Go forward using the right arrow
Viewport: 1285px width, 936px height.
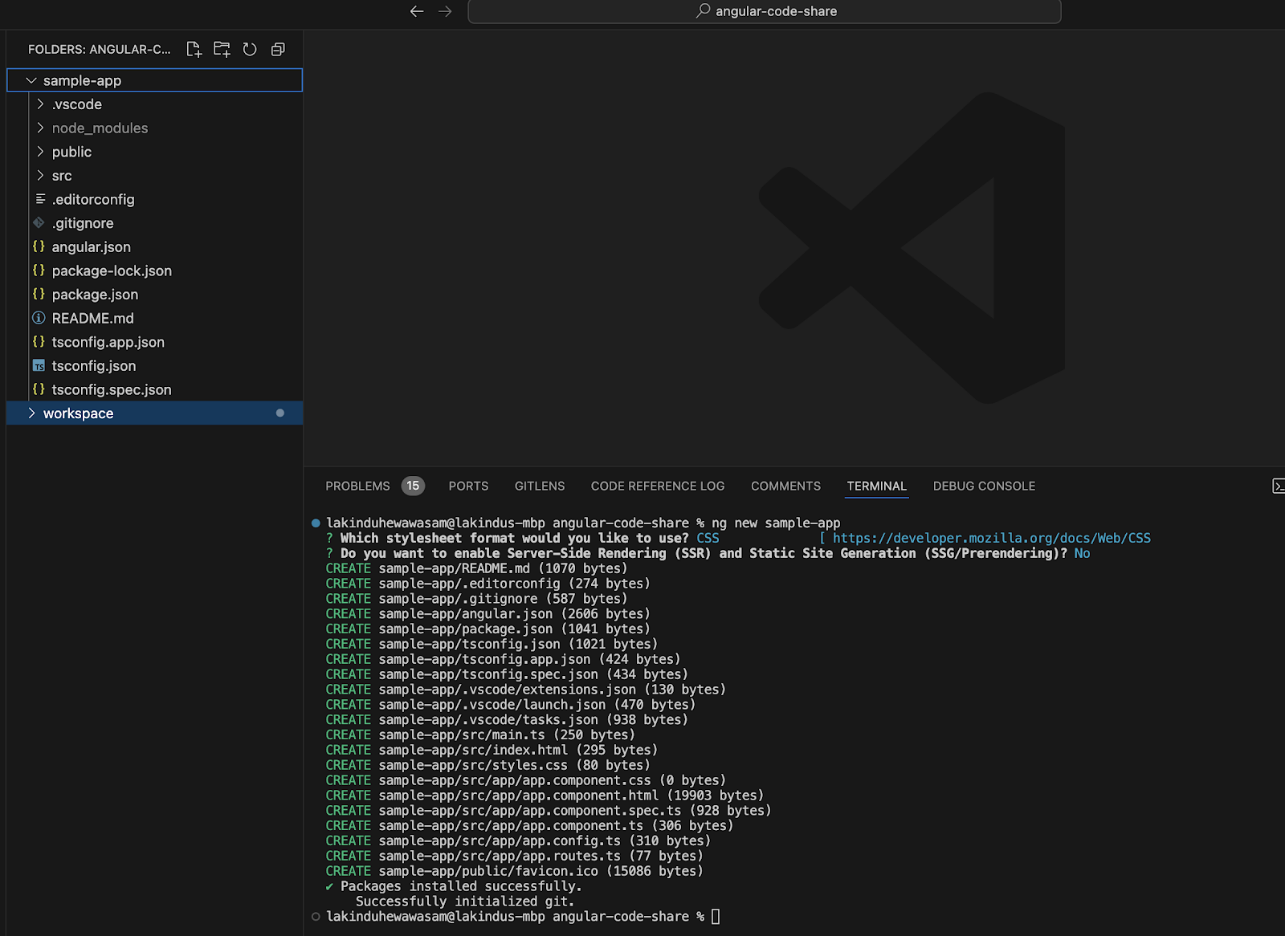[x=445, y=11]
